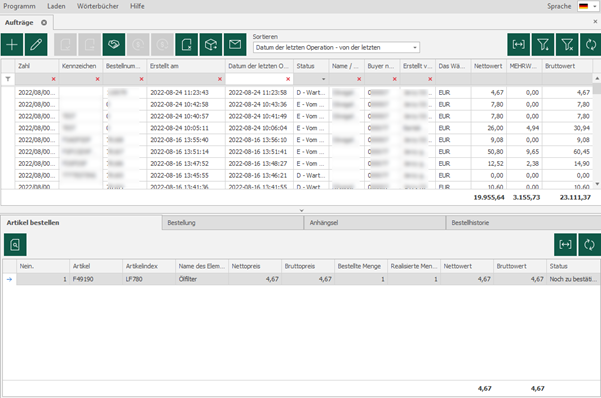Click the handshake icon in the toolbar
Viewport: 601px width, 398px height.
coord(114,45)
